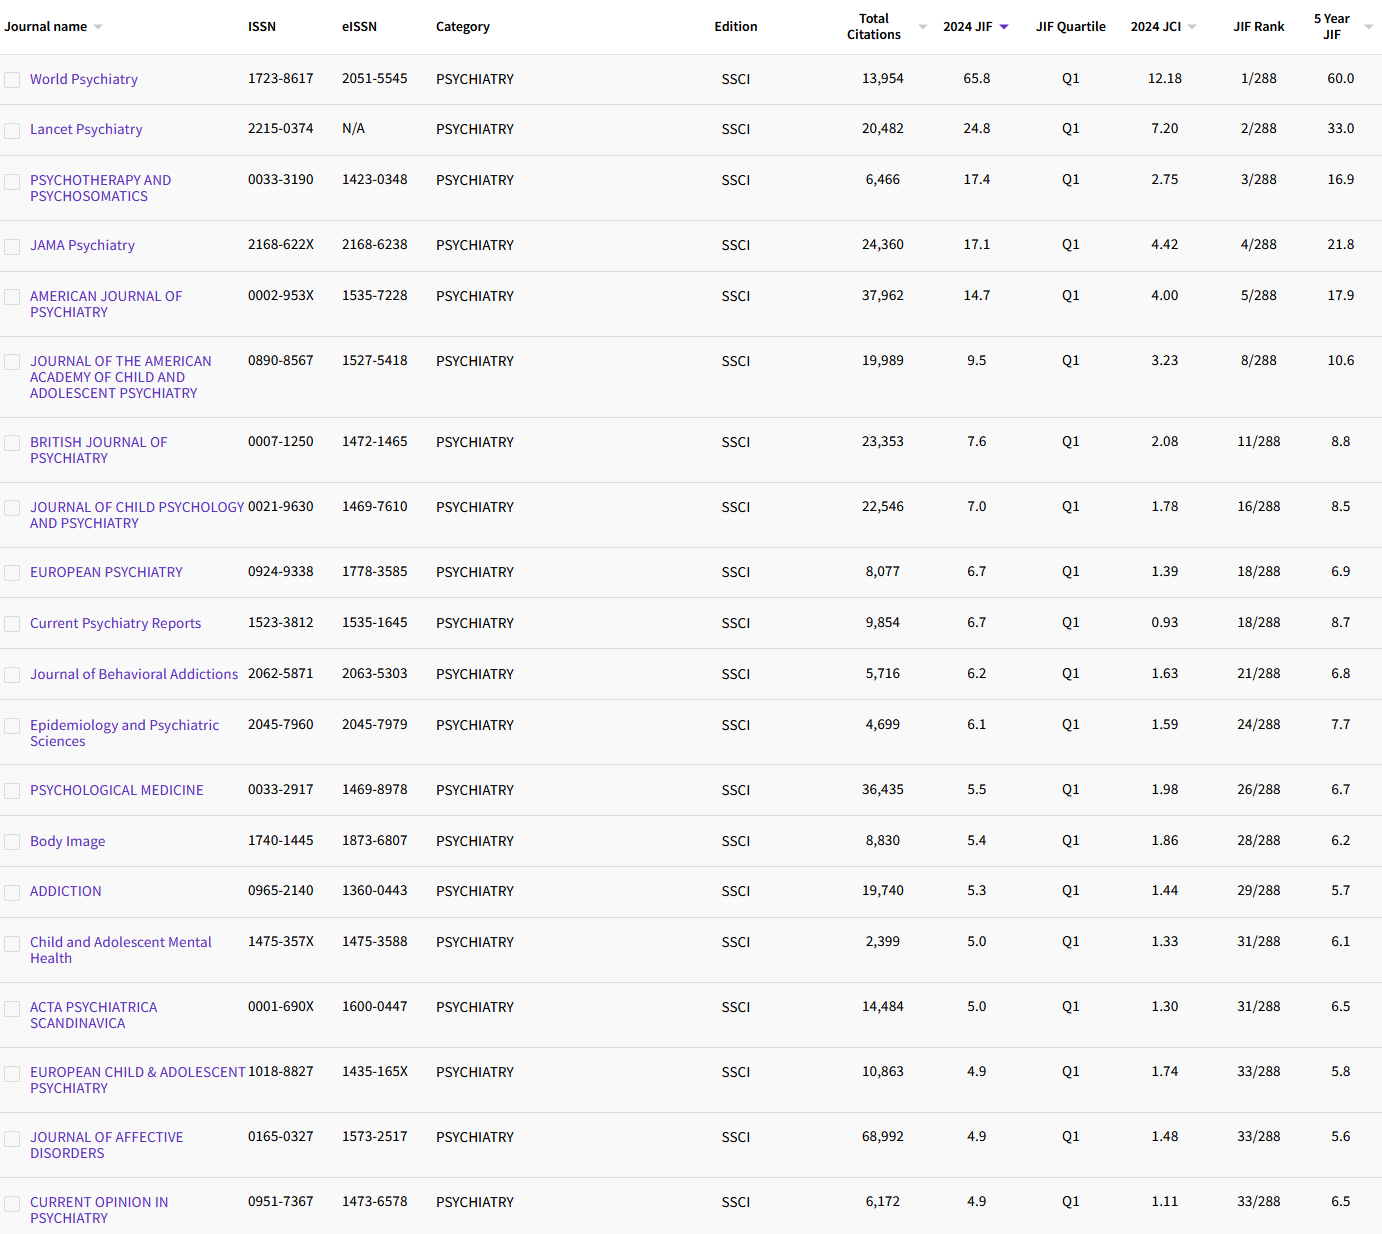Open Psychological Medicine journal link
1382x1234 pixels.
point(117,790)
